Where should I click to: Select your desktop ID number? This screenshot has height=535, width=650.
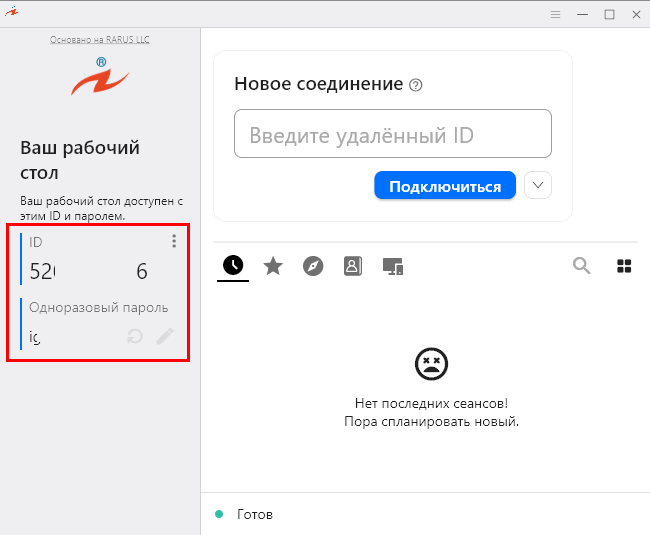(88, 271)
